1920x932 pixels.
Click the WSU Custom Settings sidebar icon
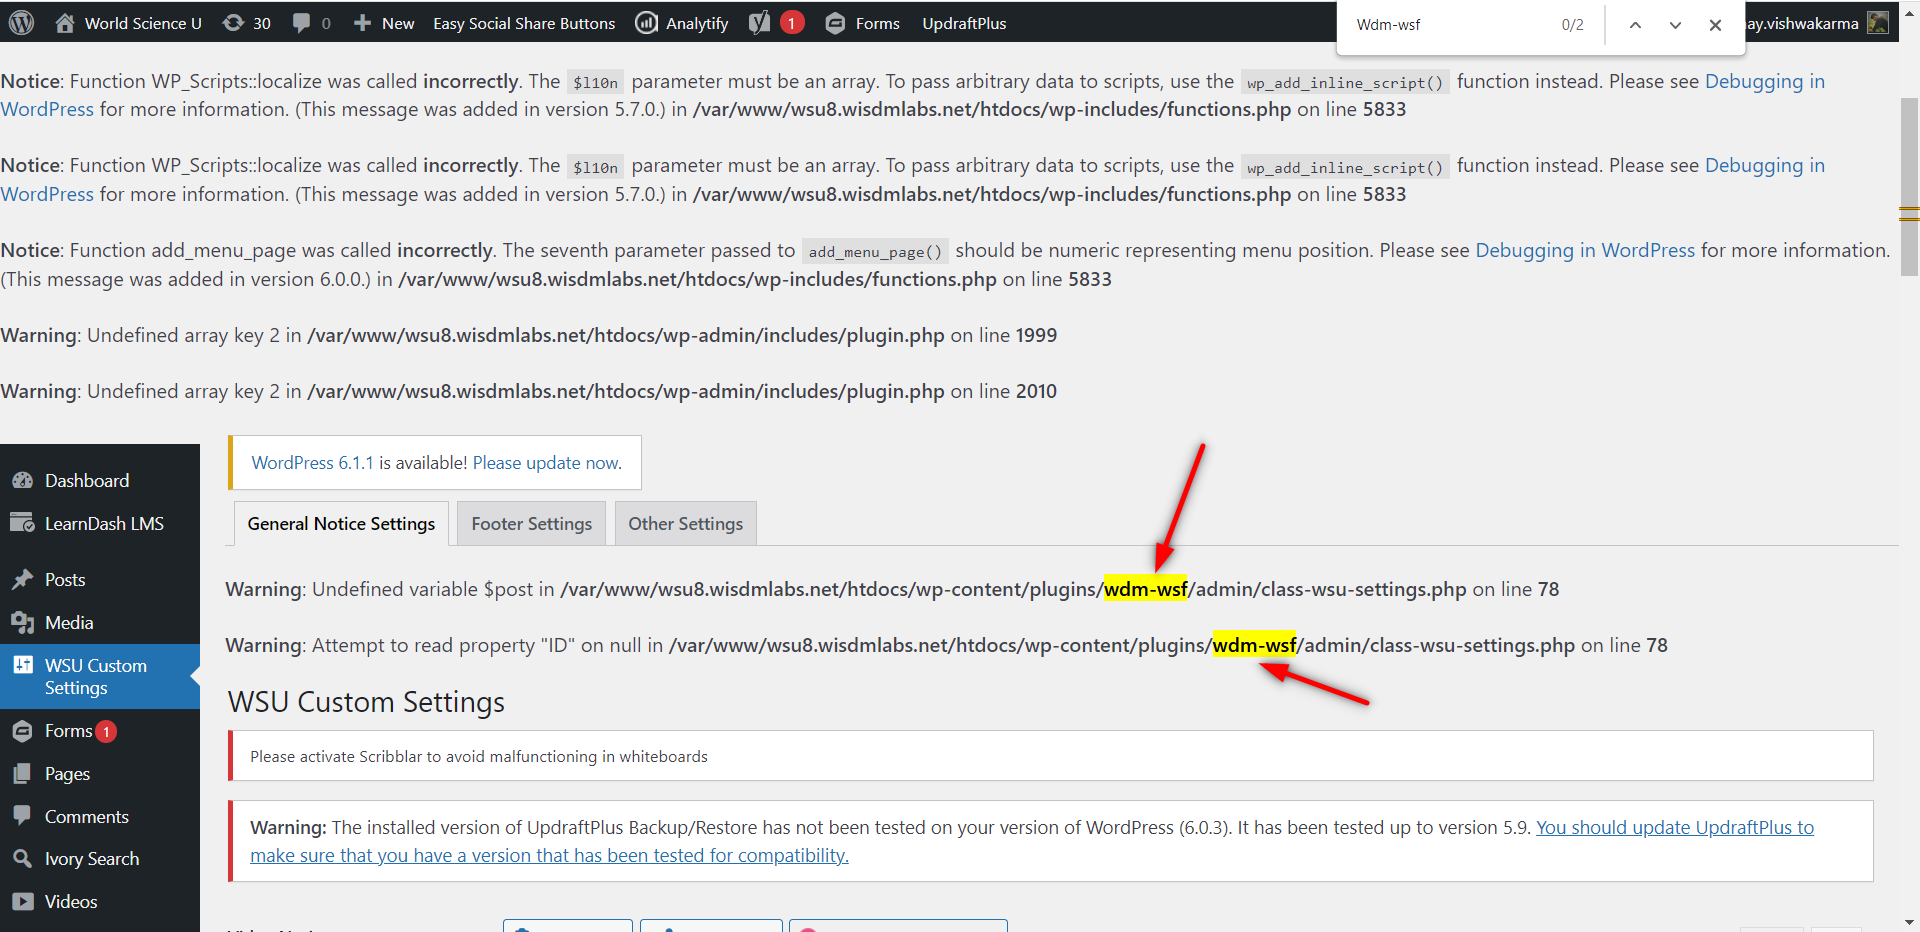22,665
